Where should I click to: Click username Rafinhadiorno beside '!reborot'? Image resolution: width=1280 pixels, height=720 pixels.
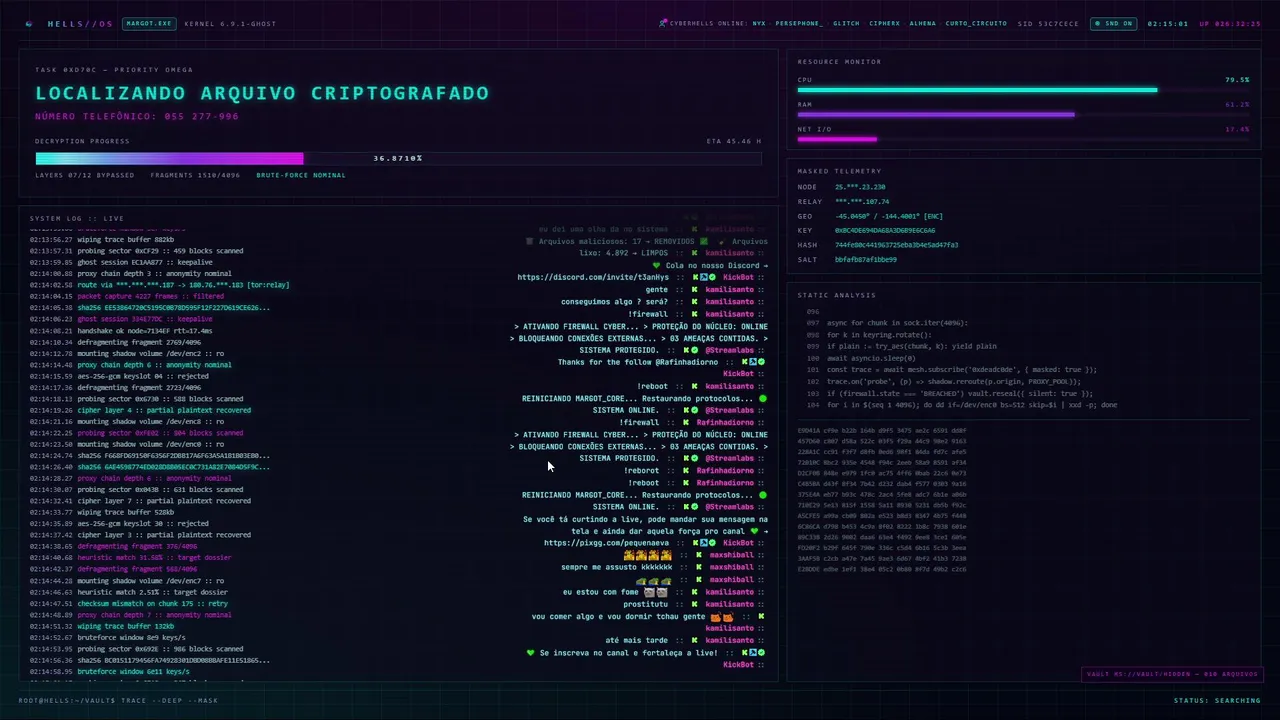coord(725,470)
